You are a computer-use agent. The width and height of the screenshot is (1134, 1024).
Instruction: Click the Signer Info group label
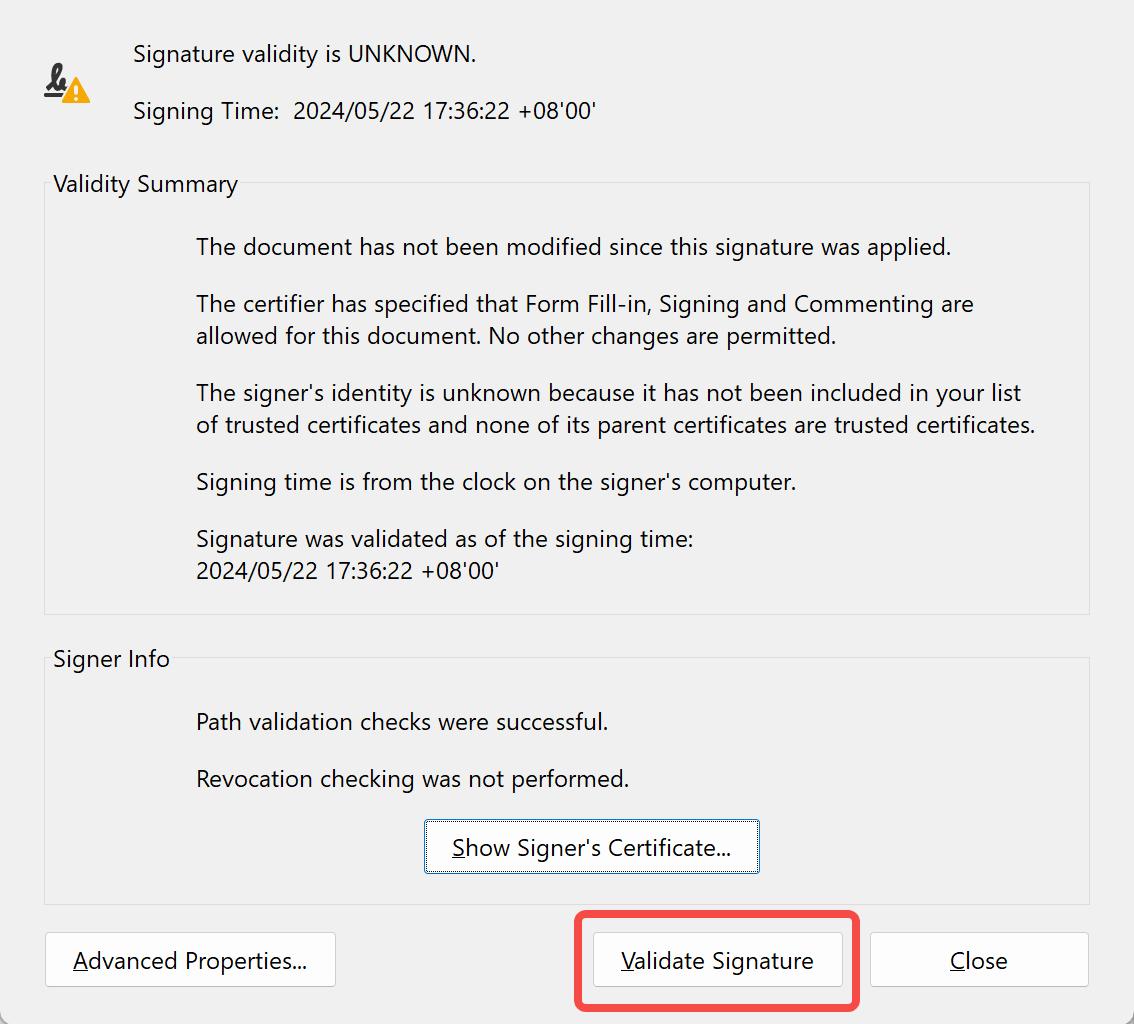click(111, 659)
